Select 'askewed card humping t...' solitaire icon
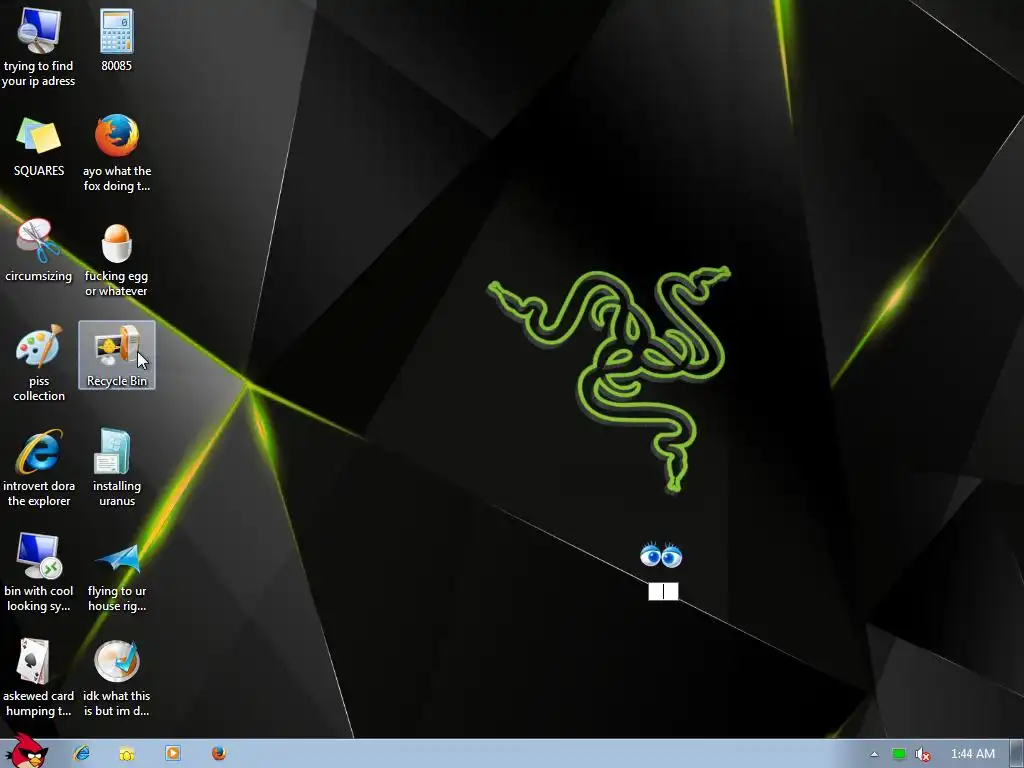The height and width of the screenshot is (768, 1024). pos(39,678)
